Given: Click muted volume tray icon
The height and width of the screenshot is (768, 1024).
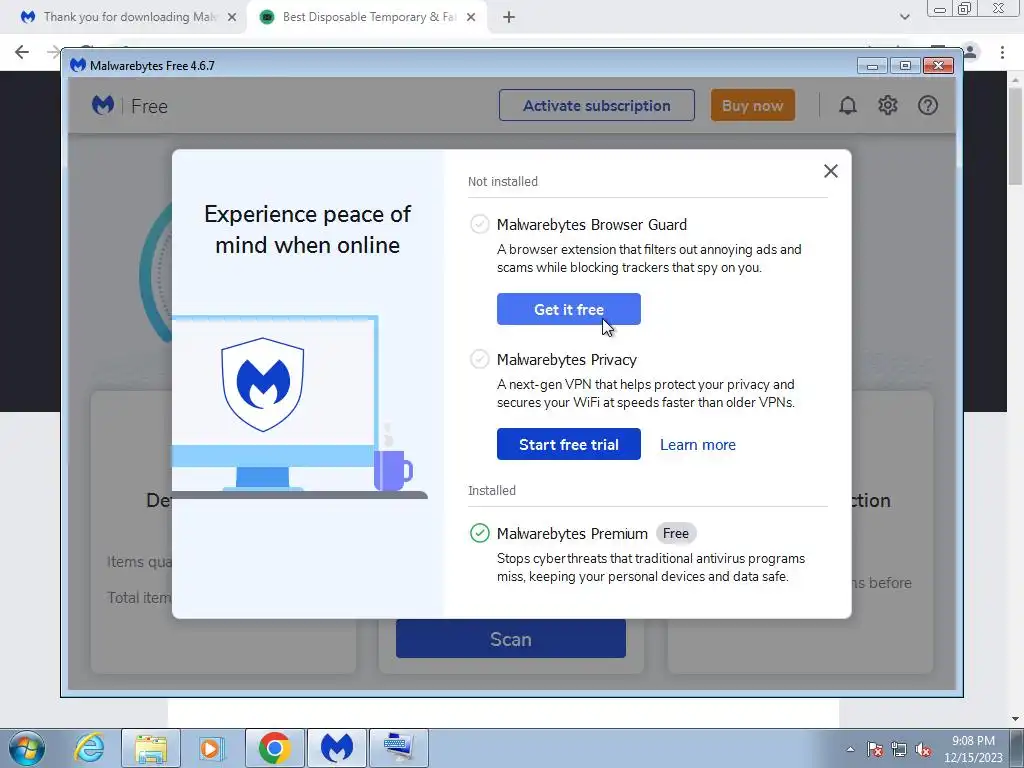Looking at the screenshot, I should click(x=923, y=749).
